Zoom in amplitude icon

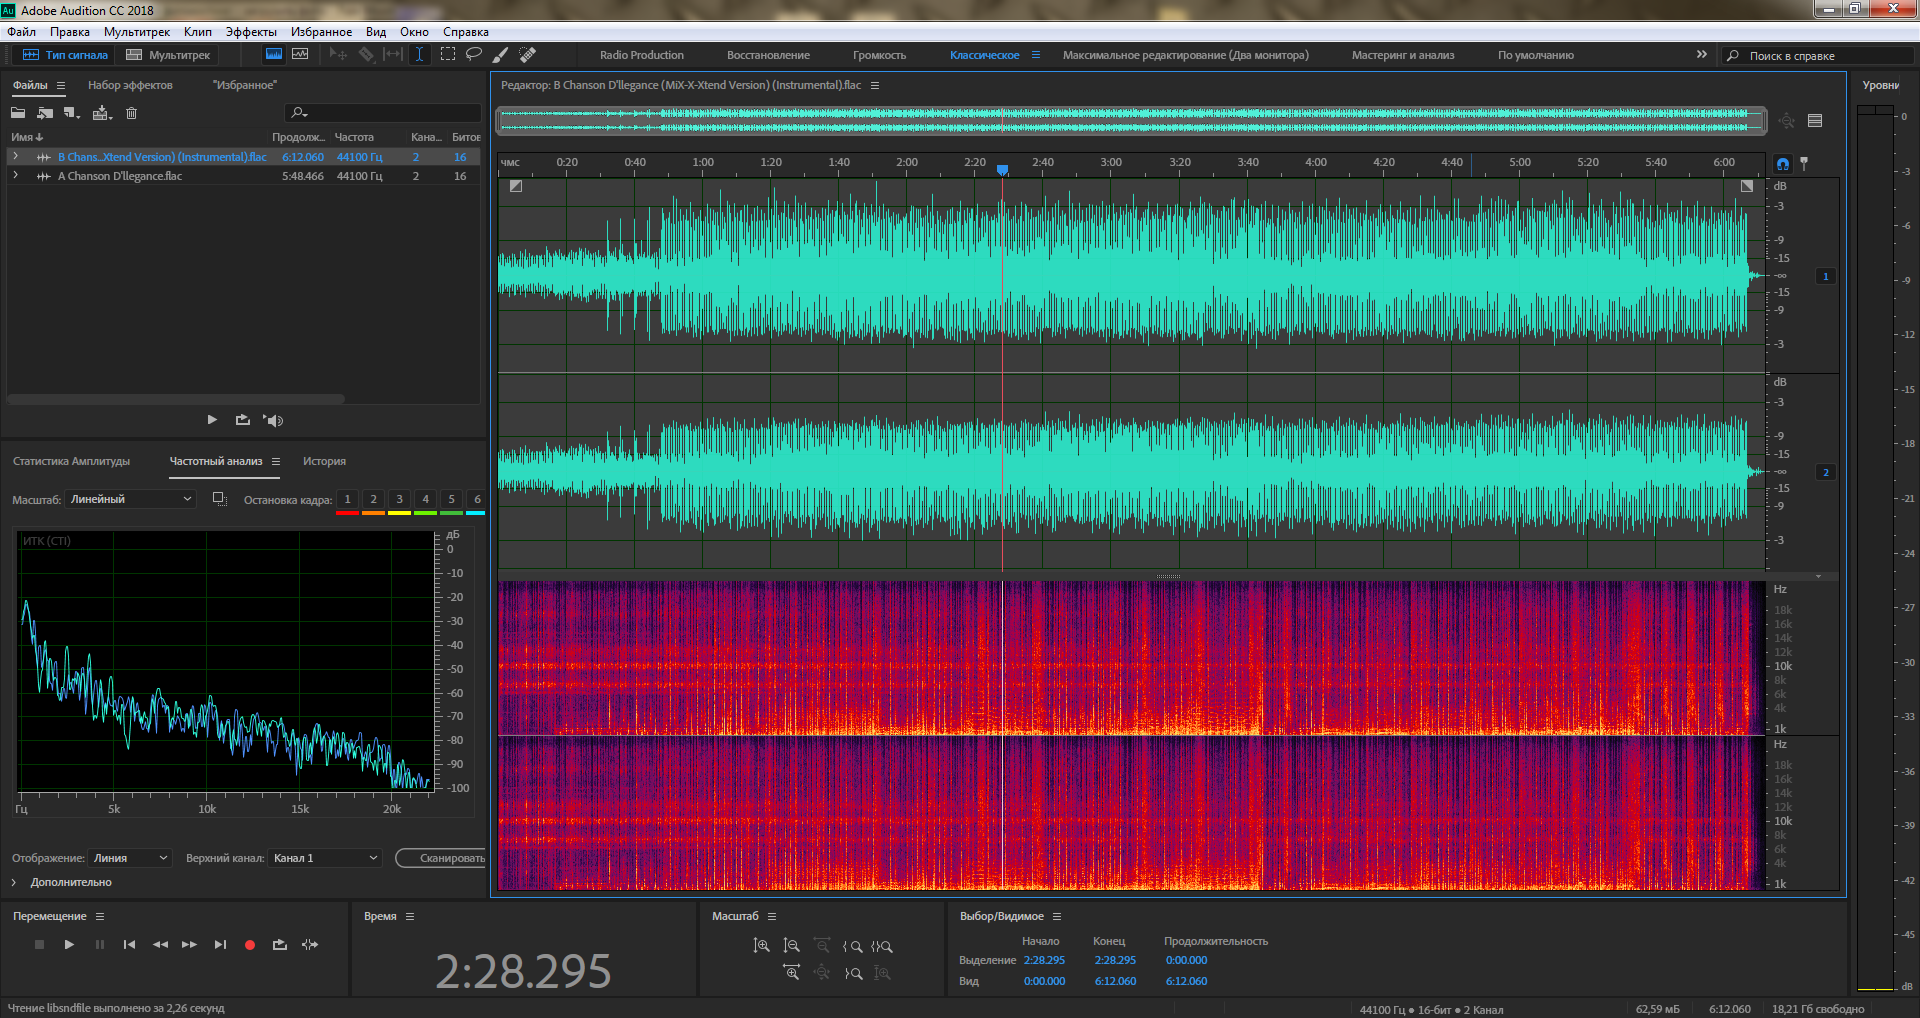pos(761,945)
